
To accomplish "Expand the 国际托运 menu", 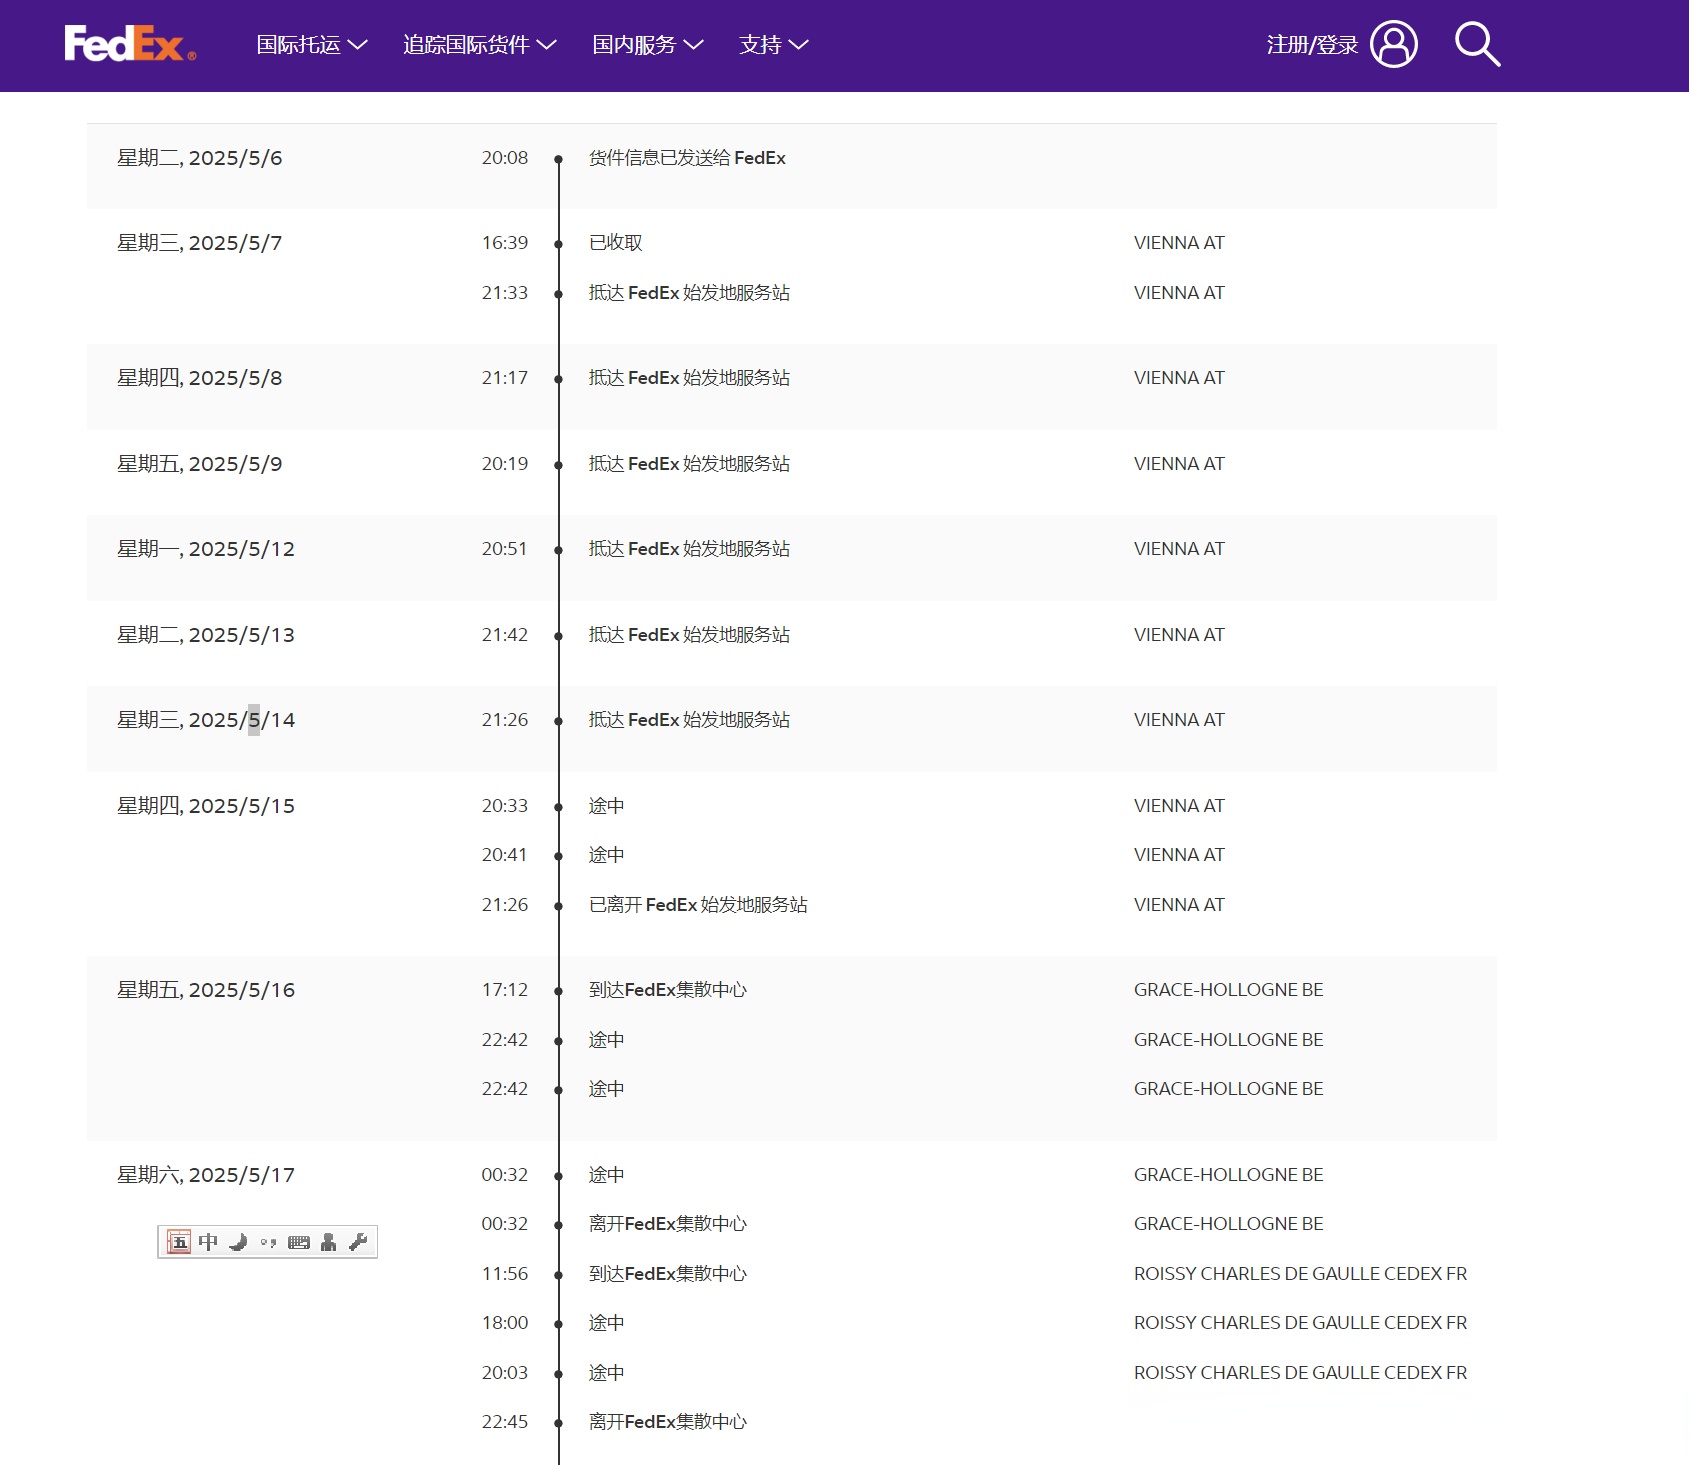I will pyautogui.click(x=312, y=45).
